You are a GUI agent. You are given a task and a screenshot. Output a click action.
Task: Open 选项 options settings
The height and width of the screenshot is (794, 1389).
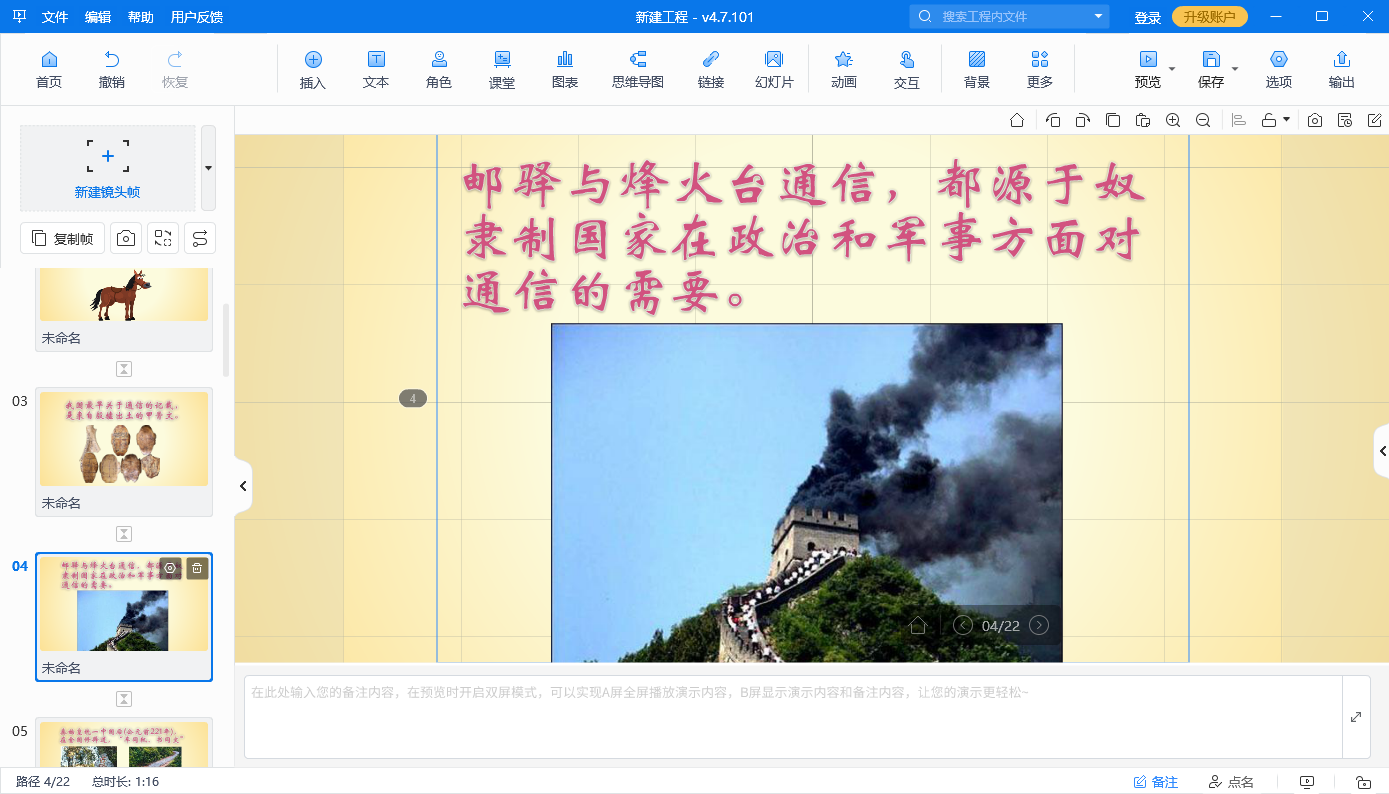pyautogui.click(x=1279, y=69)
